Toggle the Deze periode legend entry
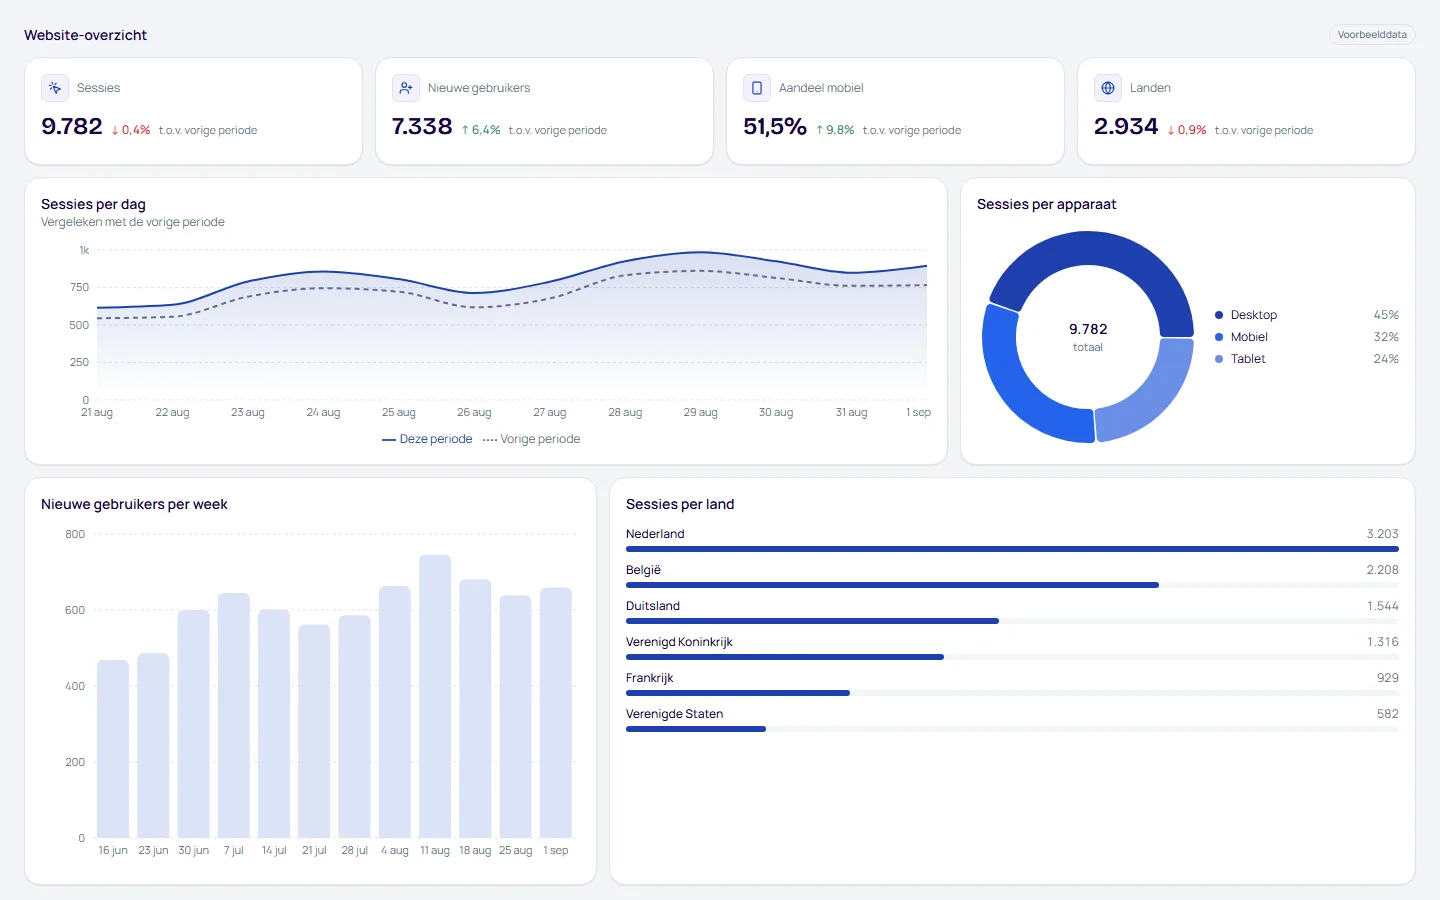 [427, 439]
